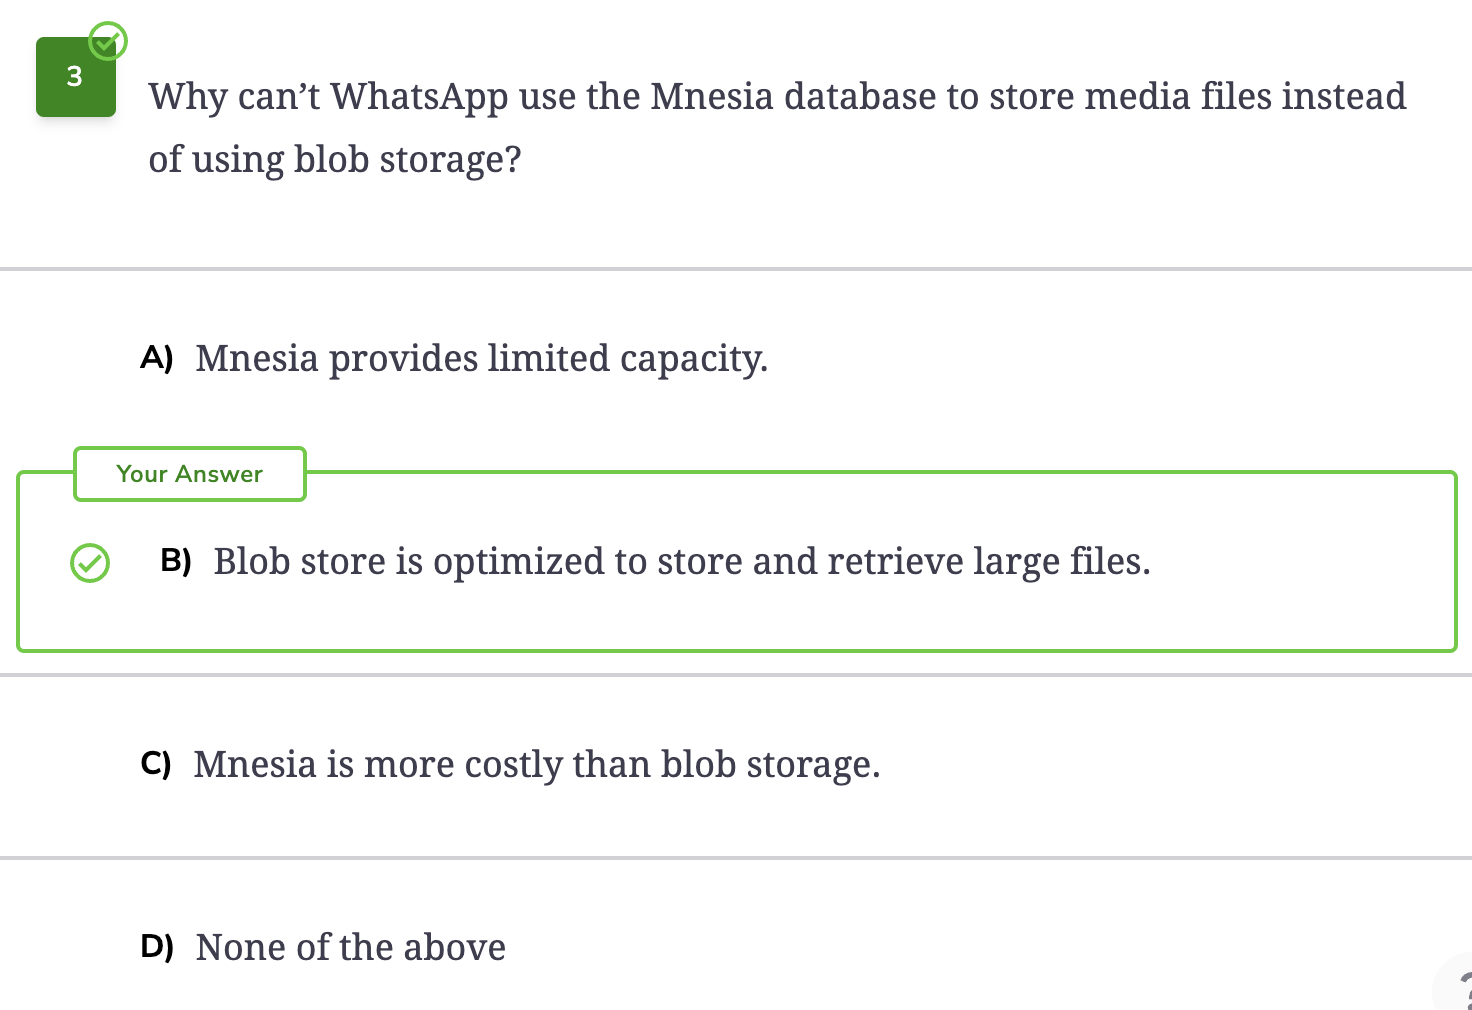The image size is (1472, 1010).
Task: Click the question line ending blob storage?
Action: [335, 160]
